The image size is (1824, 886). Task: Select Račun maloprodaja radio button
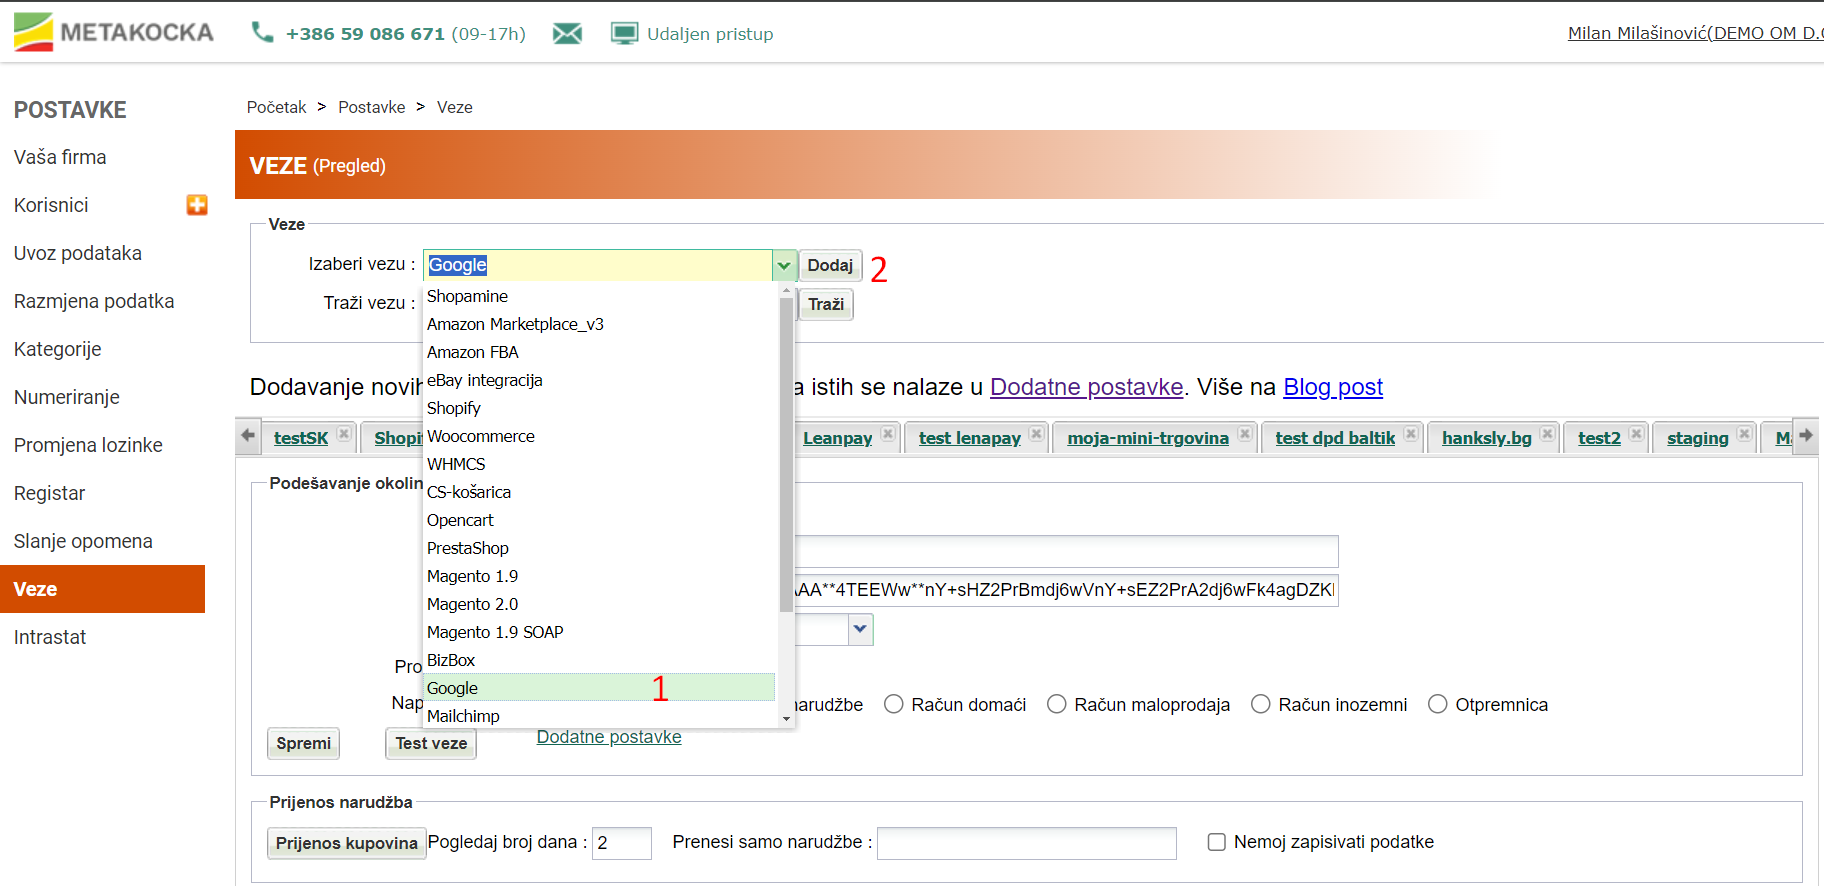click(1057, 704)
